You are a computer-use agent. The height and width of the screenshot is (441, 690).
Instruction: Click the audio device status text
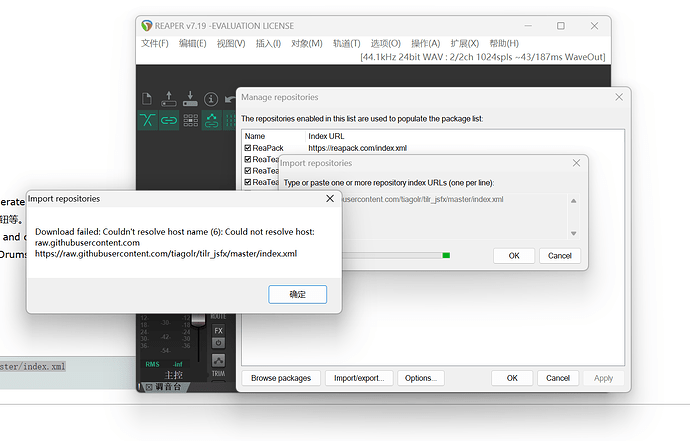click(483, 57)
